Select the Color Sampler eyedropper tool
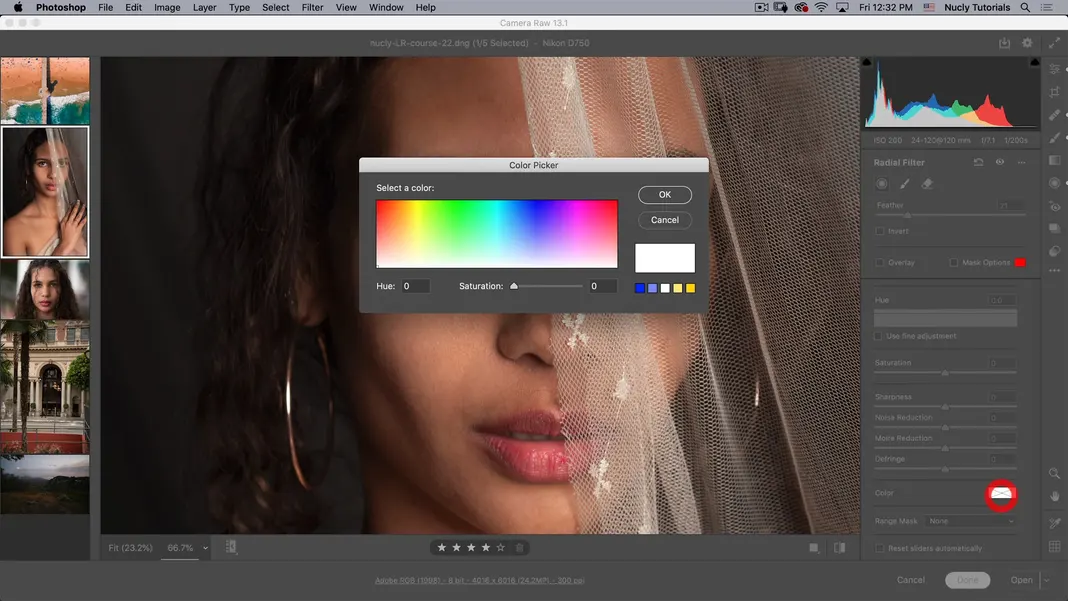The image size is (1068, 601). [1054, 523]
